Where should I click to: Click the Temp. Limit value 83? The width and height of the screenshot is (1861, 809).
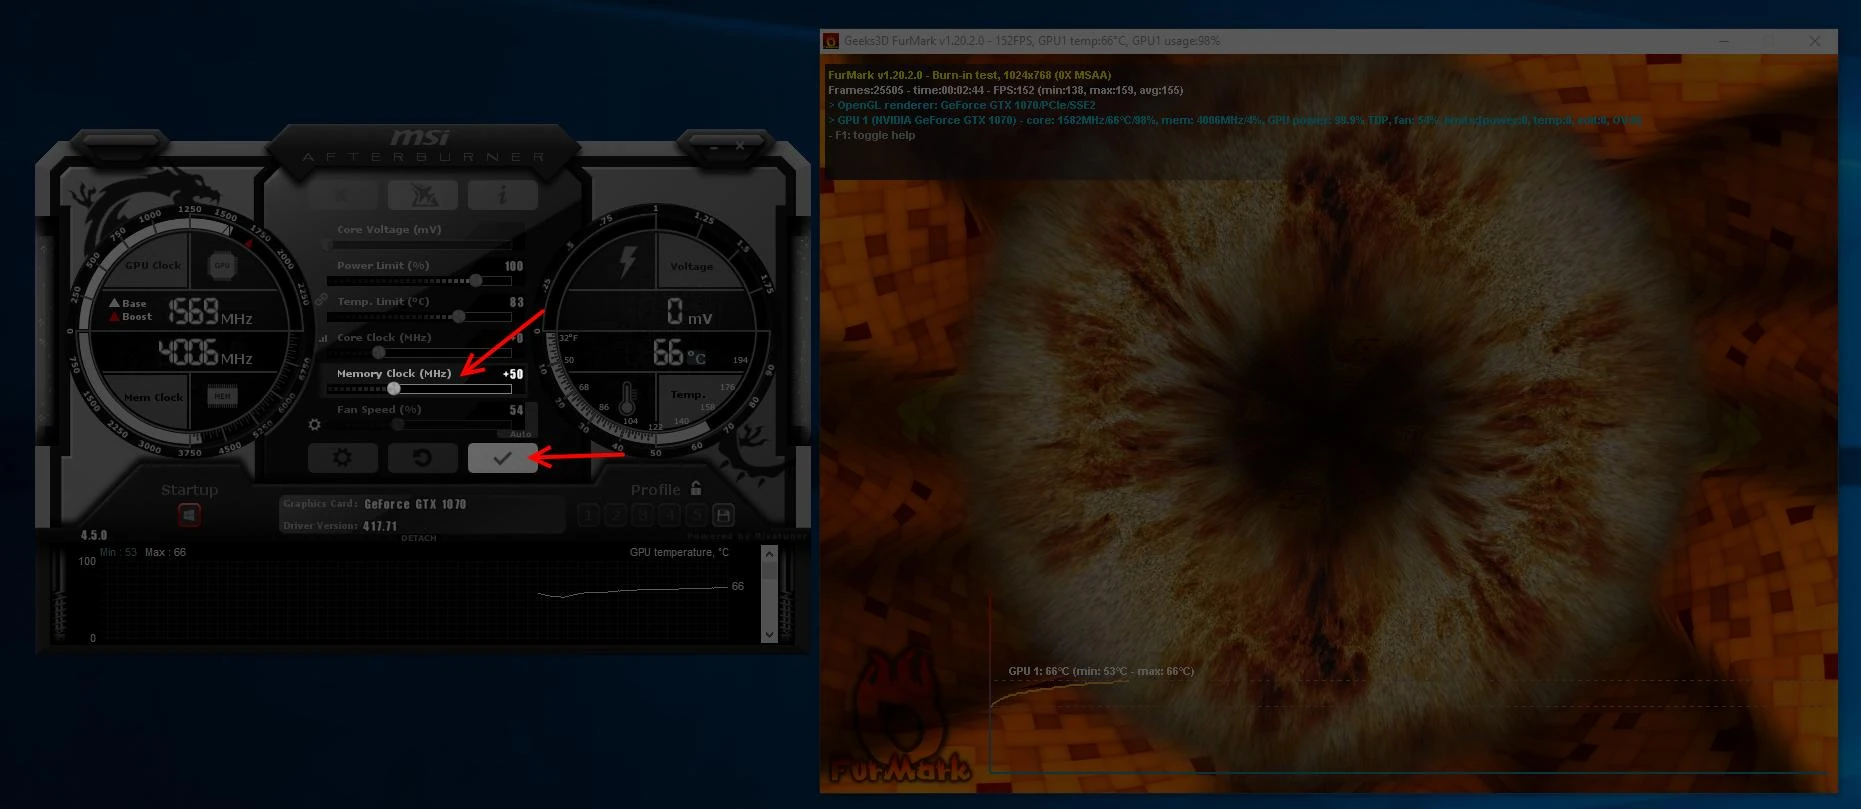tap(517, 302)
